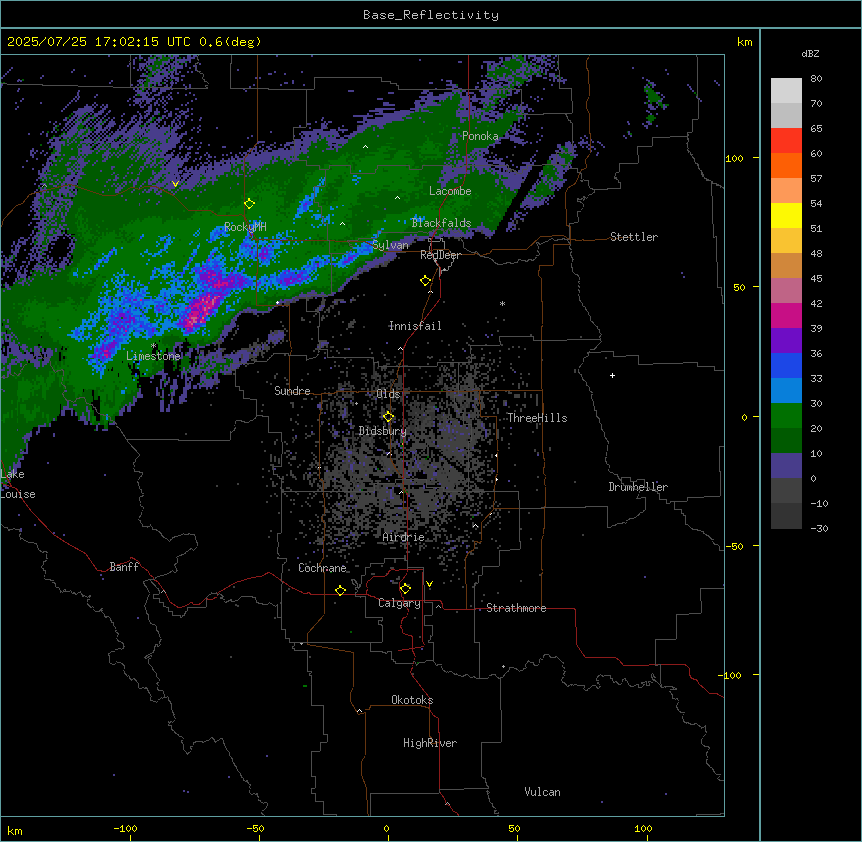
Task: Click the km unit label at top right
Action: pyautogui.click(x=744, y=42)
